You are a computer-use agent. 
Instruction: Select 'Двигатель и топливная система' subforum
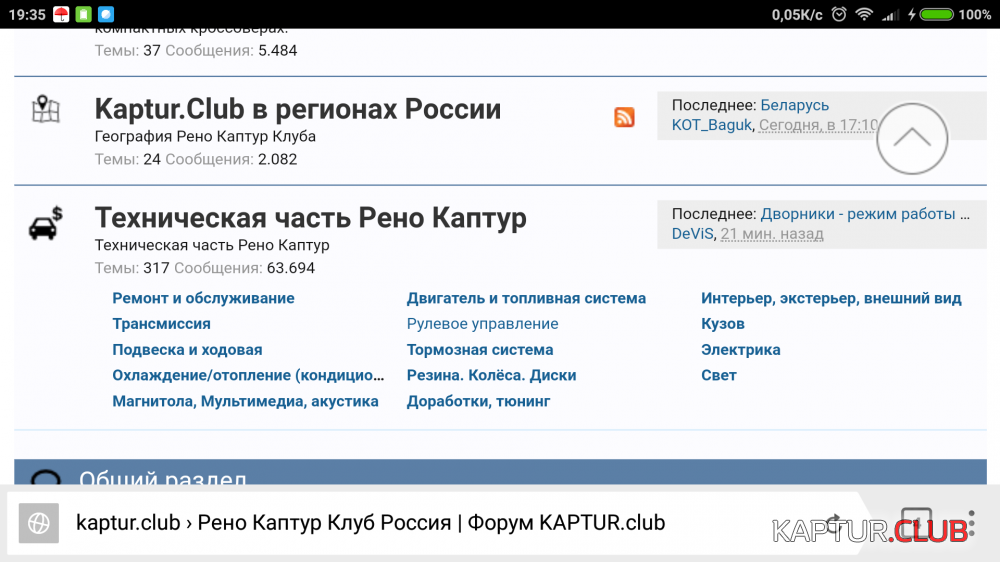[x=526, y=298]
